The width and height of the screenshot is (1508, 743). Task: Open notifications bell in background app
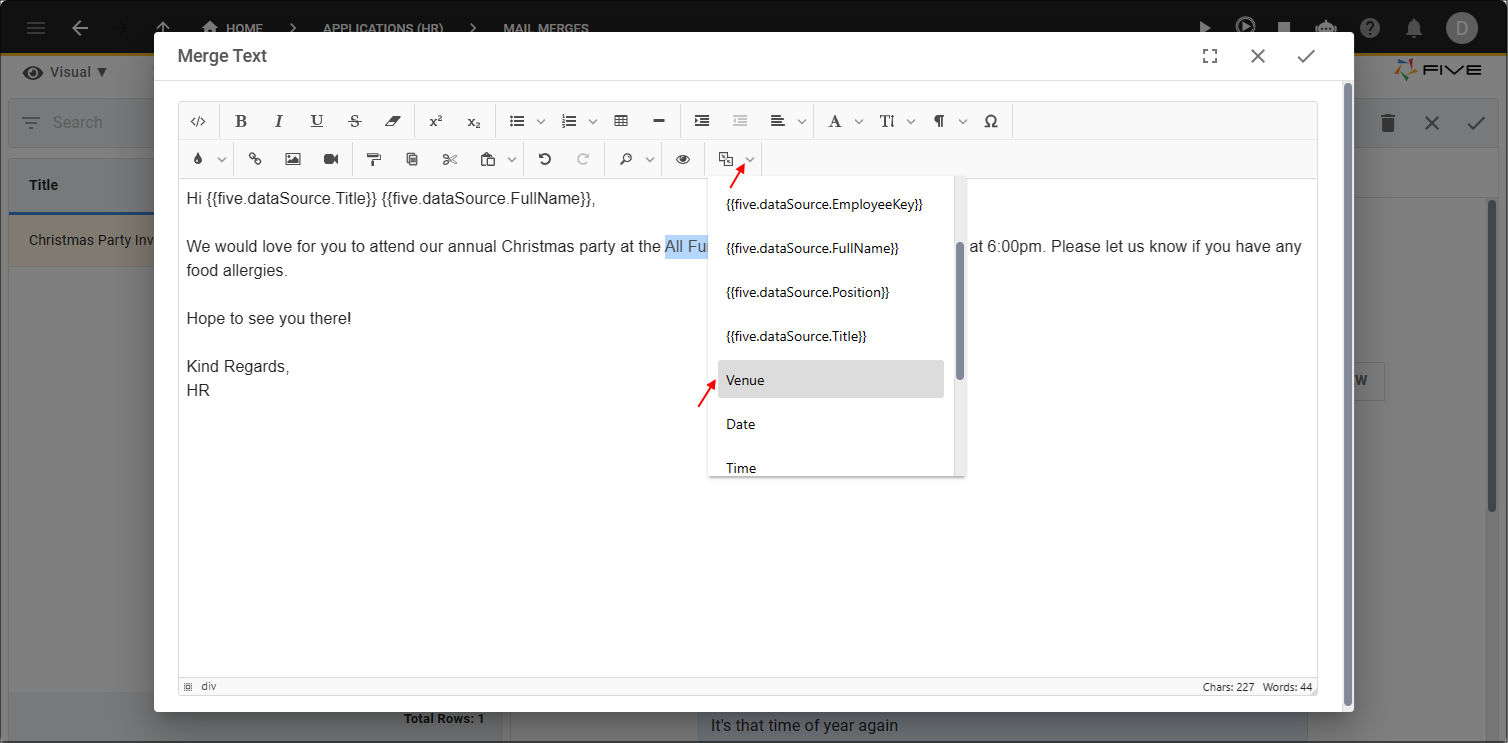[1414, 28]
